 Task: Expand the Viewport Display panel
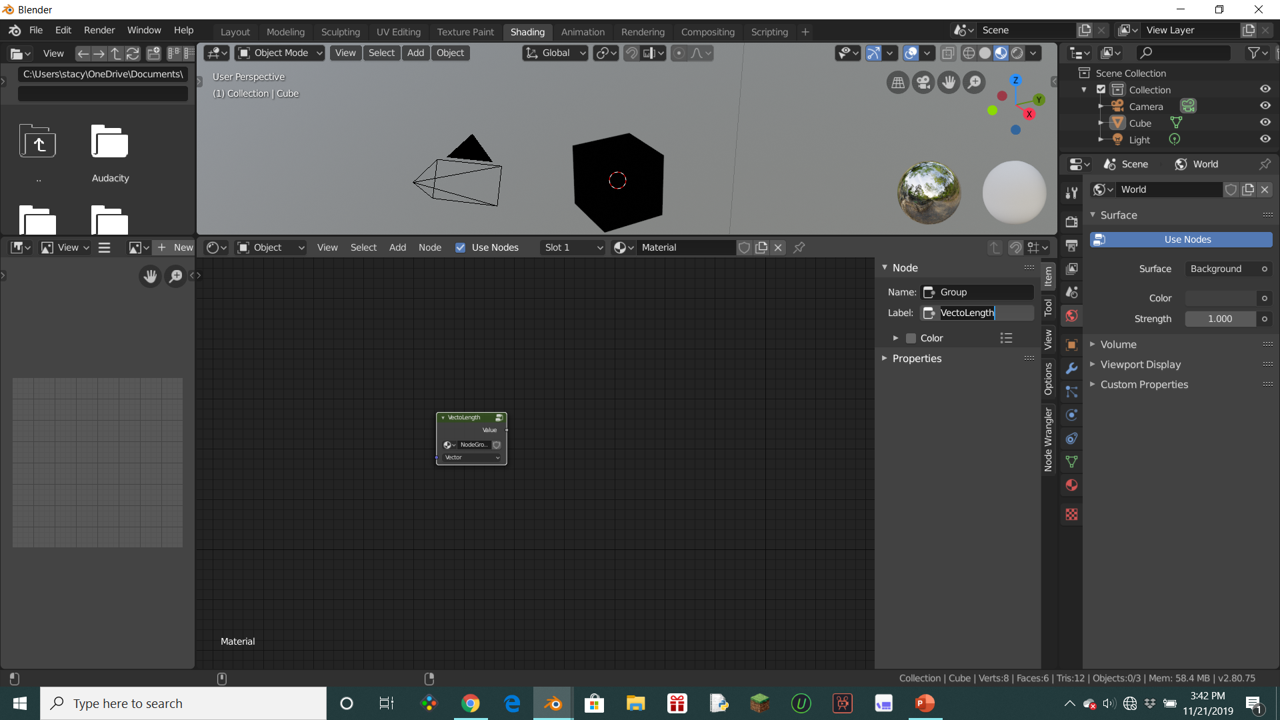pos(1140,364)
